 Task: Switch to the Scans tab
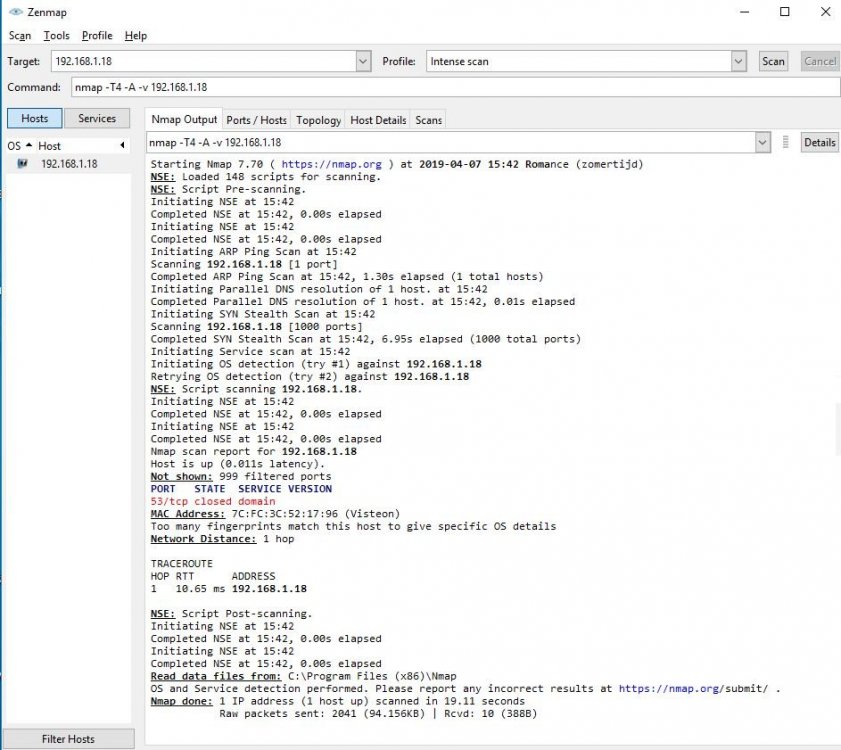(x=428, y=120)
